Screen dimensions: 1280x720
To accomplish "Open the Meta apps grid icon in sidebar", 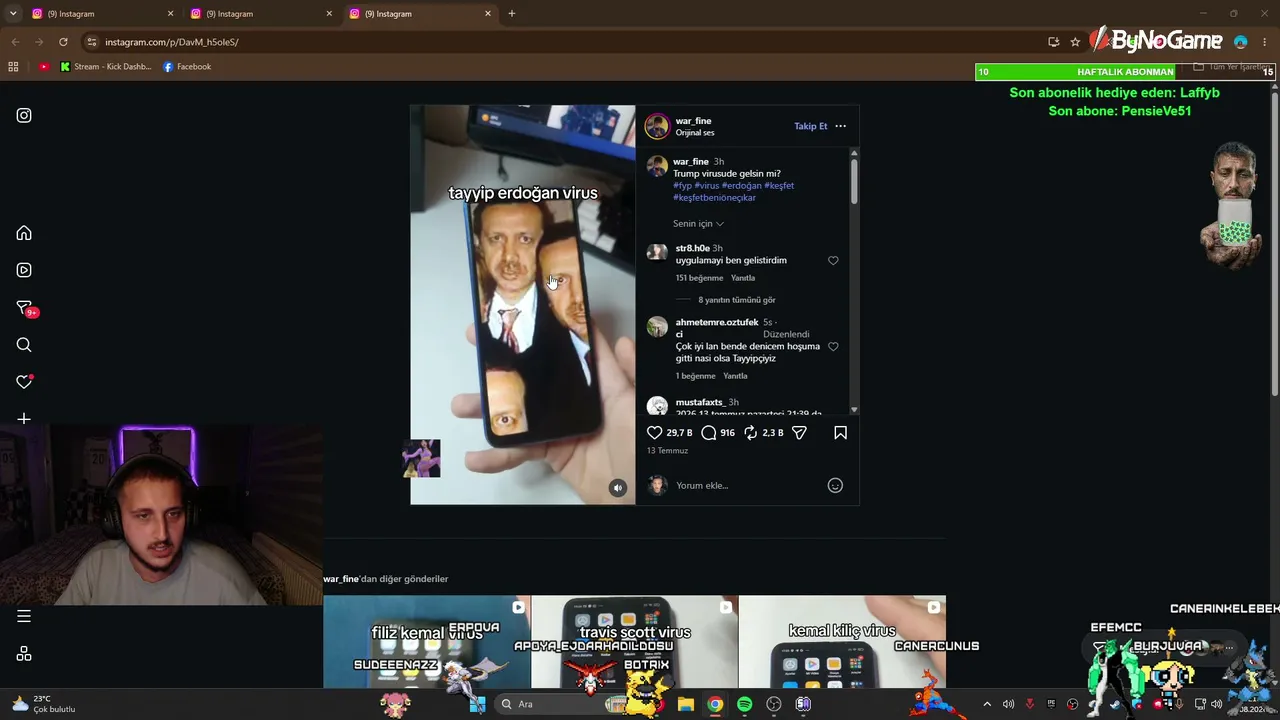I will click(24, 654).
